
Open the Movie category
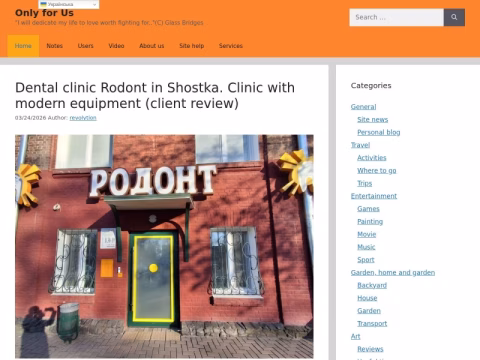click(x=367, y=234)
